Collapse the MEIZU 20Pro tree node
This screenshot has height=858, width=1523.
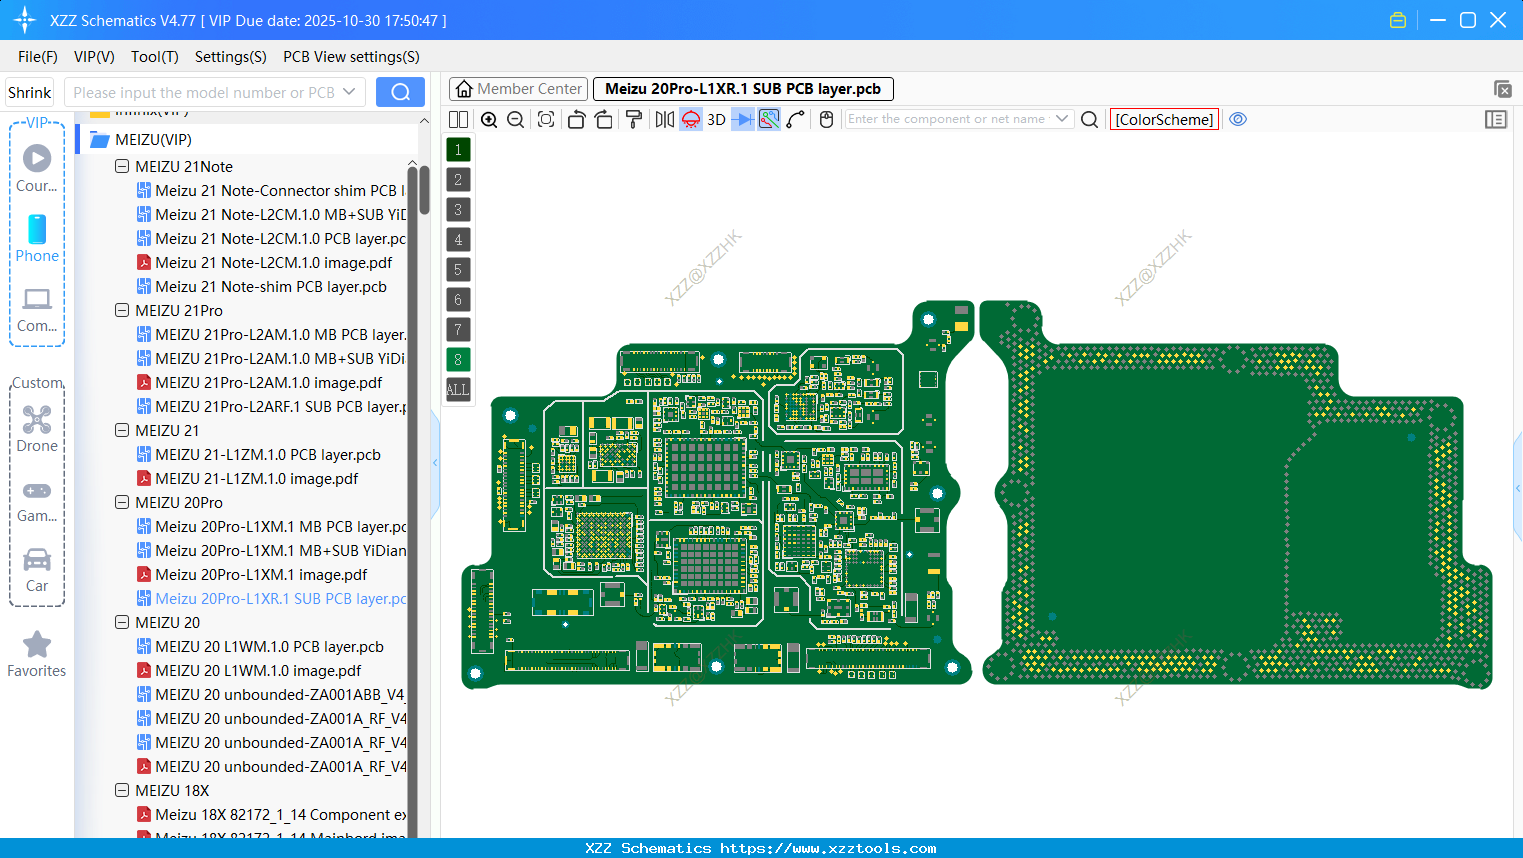122,502
